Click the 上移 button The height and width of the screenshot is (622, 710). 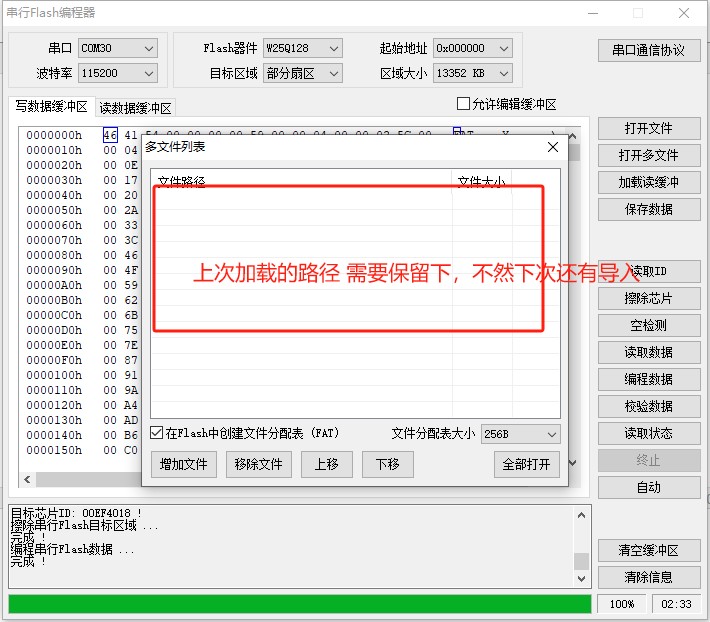point(326,464)
